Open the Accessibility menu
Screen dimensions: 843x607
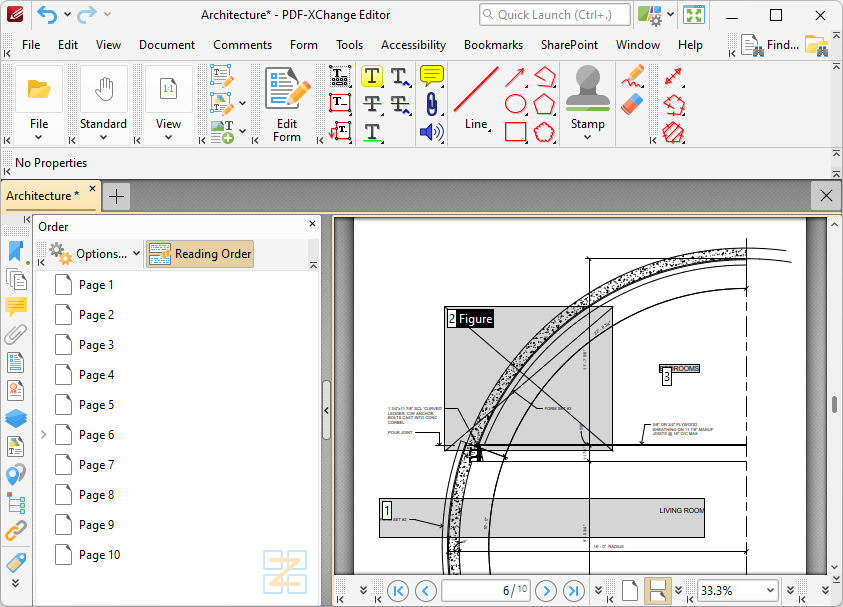pyautogui.click(x=413, y=45)
